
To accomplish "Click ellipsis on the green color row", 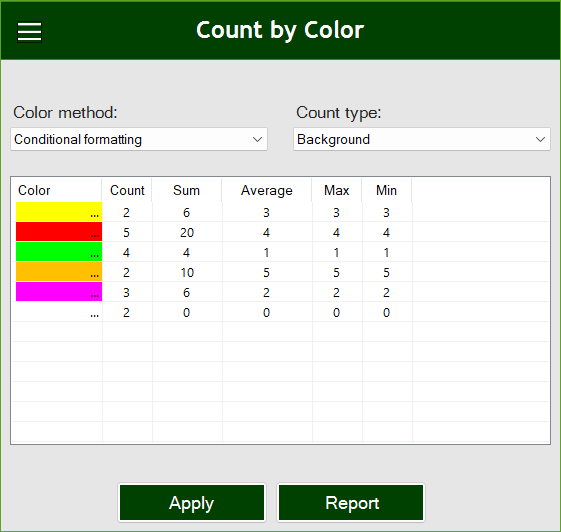I will click(x=94, y=255).
